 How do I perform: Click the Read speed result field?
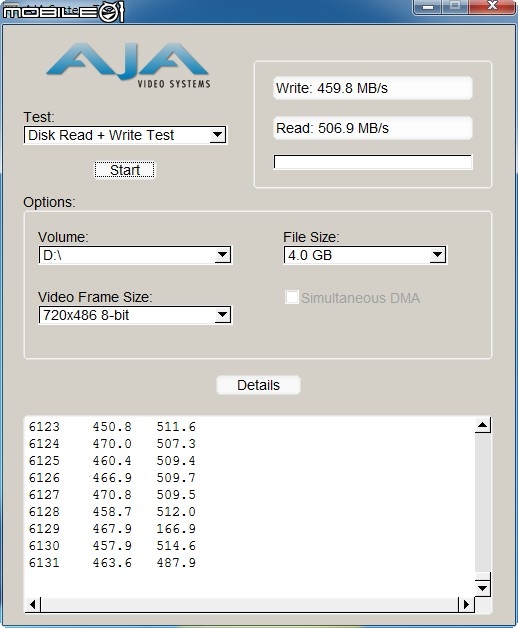click(x=373, y=128)
